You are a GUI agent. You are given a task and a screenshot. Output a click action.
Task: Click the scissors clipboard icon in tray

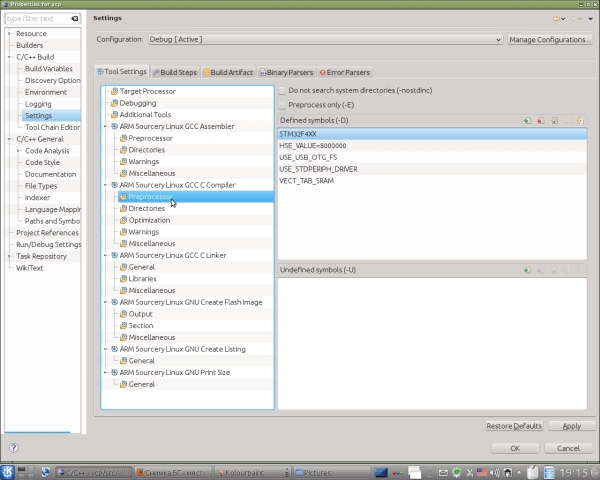(x=470, y=473)
